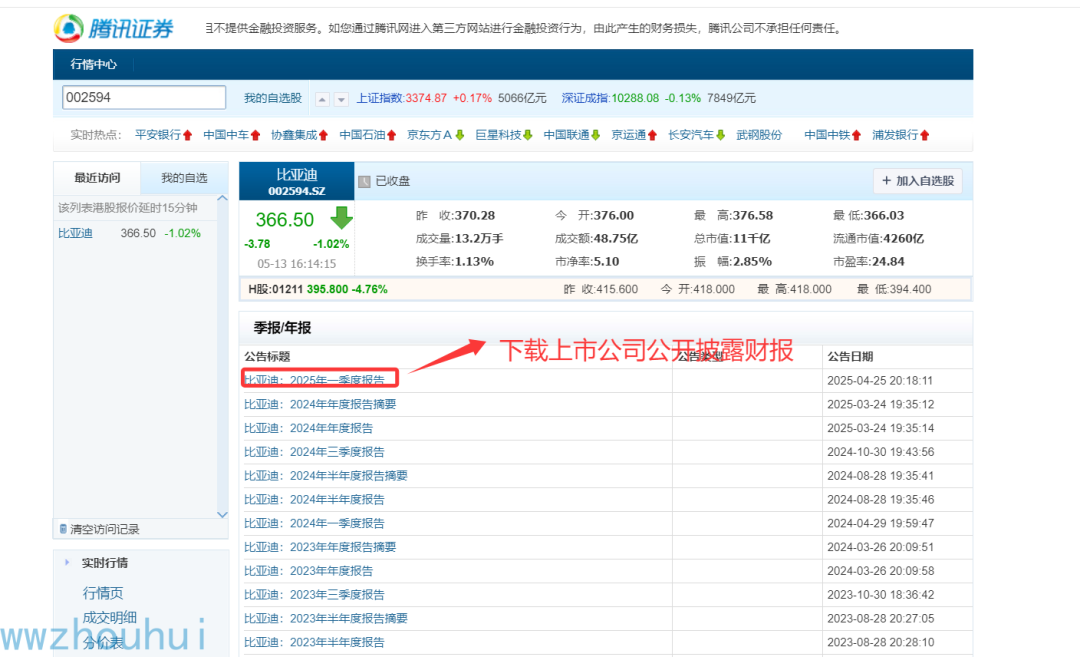The height and width of the screenshot is (657, 1080).
Task: Switch to the 我的自选 tab
Action: [x=184, y=178]
